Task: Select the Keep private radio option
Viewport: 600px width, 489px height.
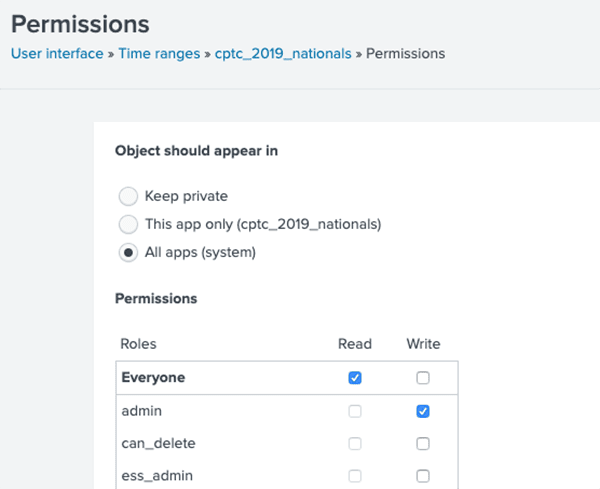Action: coord(128,196)
